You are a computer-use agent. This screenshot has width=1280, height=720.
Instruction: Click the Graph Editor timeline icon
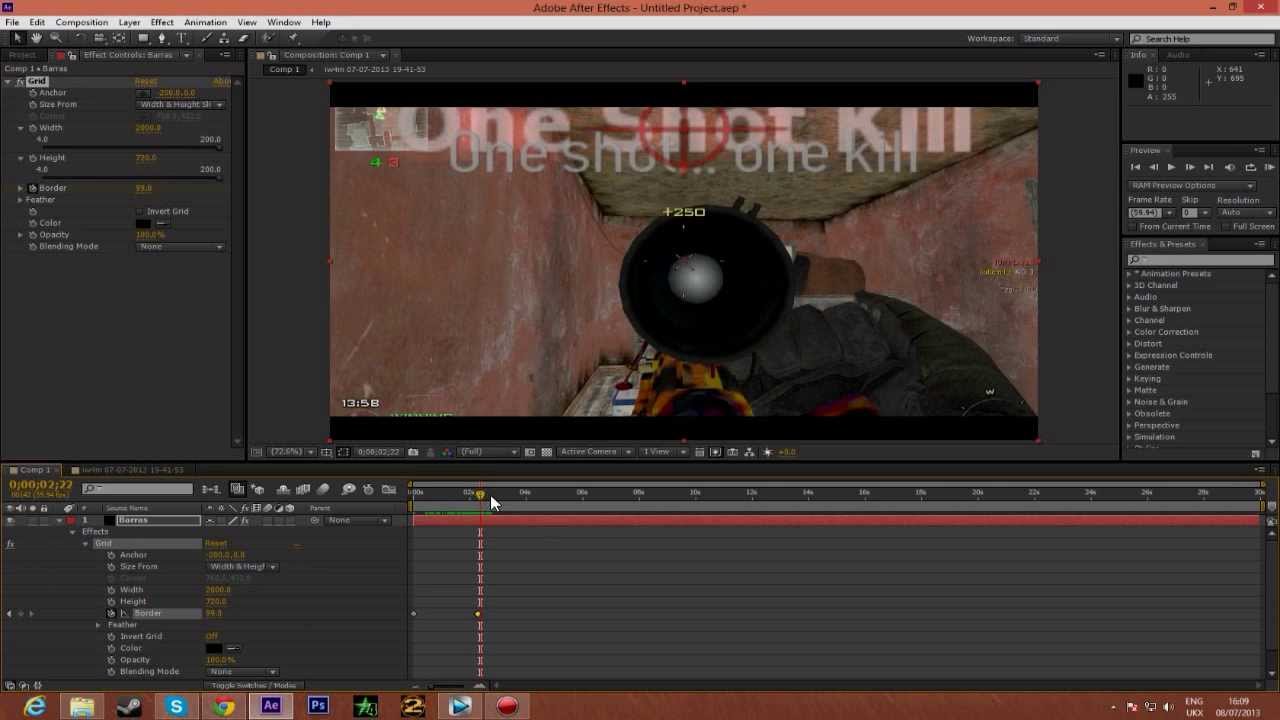coord(389,489)
